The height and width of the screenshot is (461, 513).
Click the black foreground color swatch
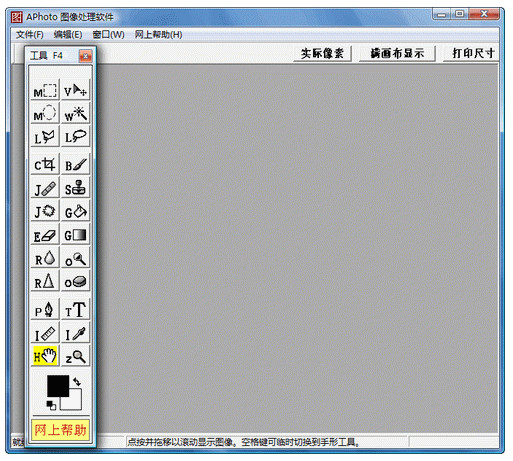click(x=58, y=386)
